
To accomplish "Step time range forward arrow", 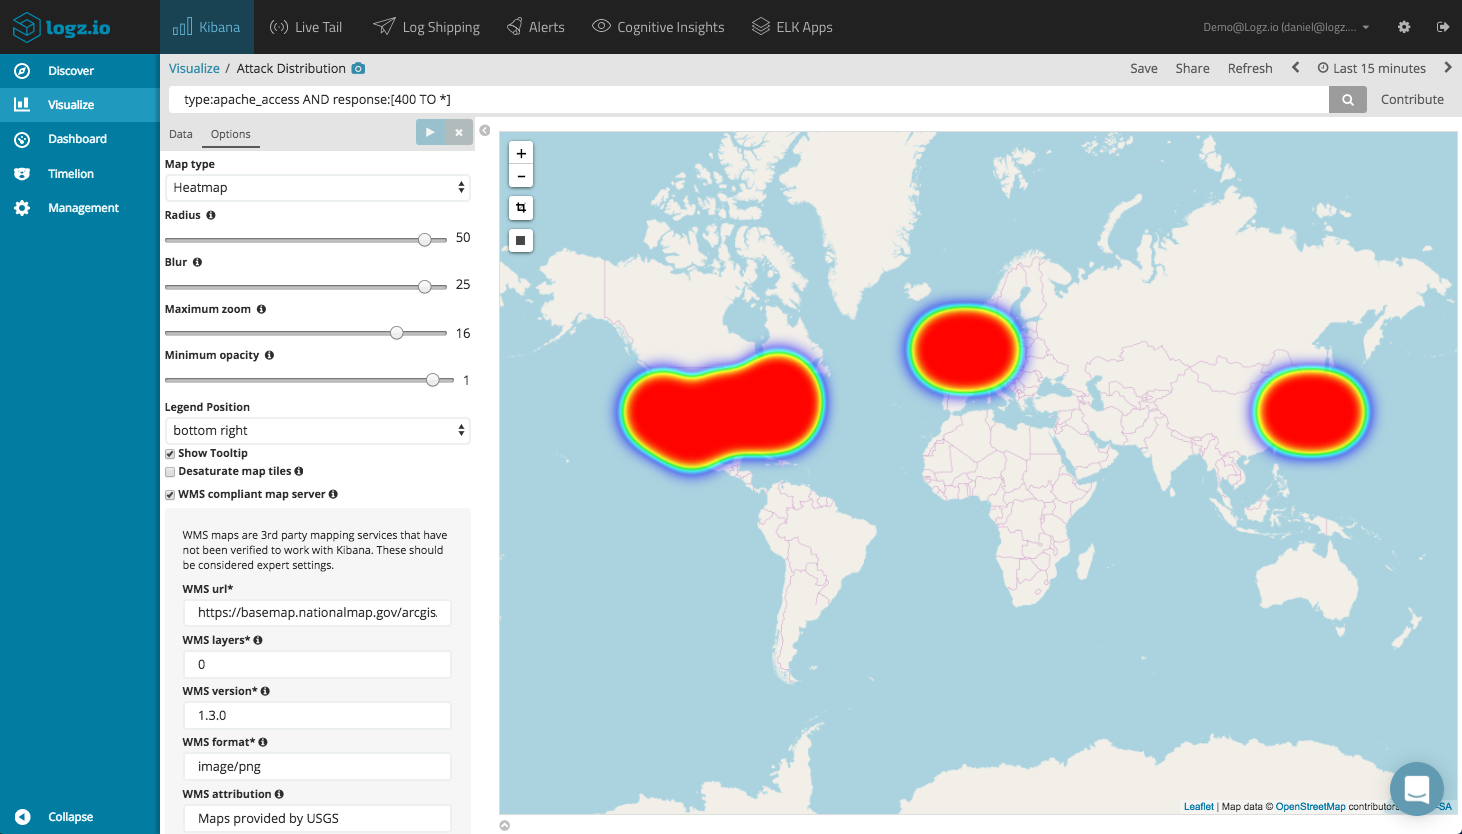I will pyautogui.click(x=1448, y=68).
